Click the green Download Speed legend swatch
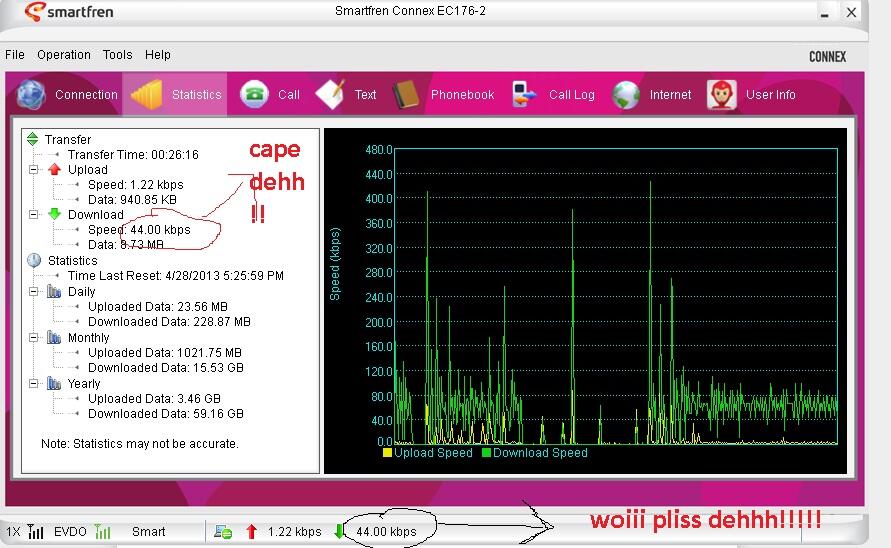 (486, 453)
